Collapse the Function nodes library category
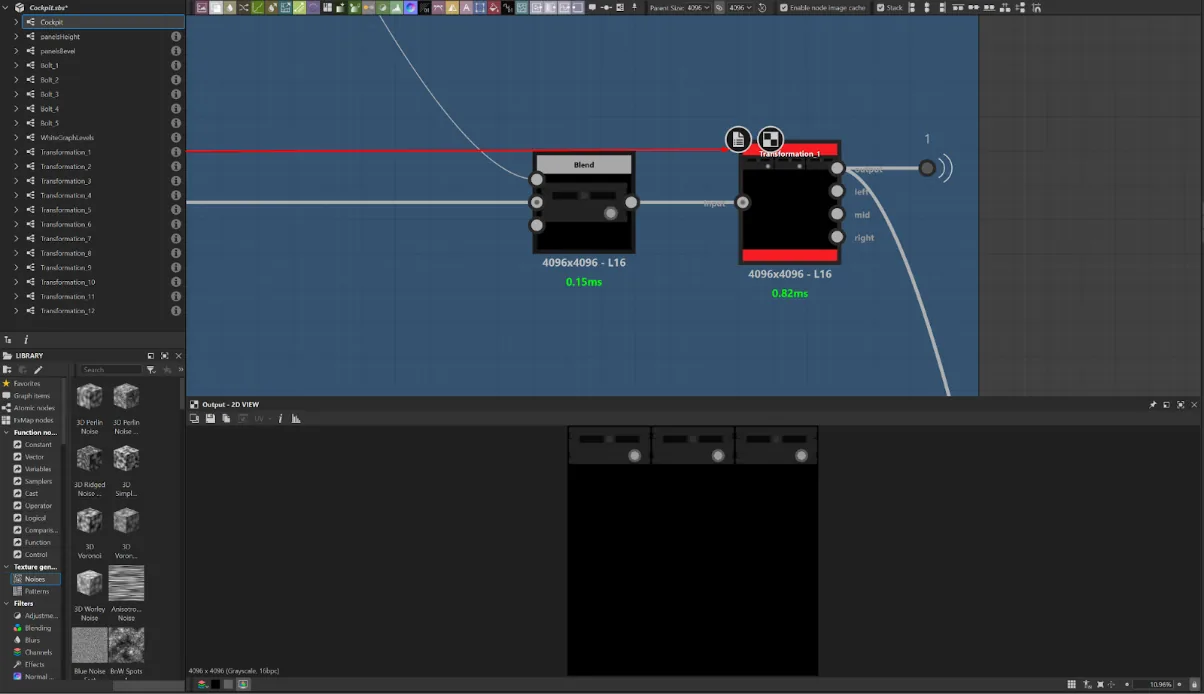1204x694 pixels. 6,433
